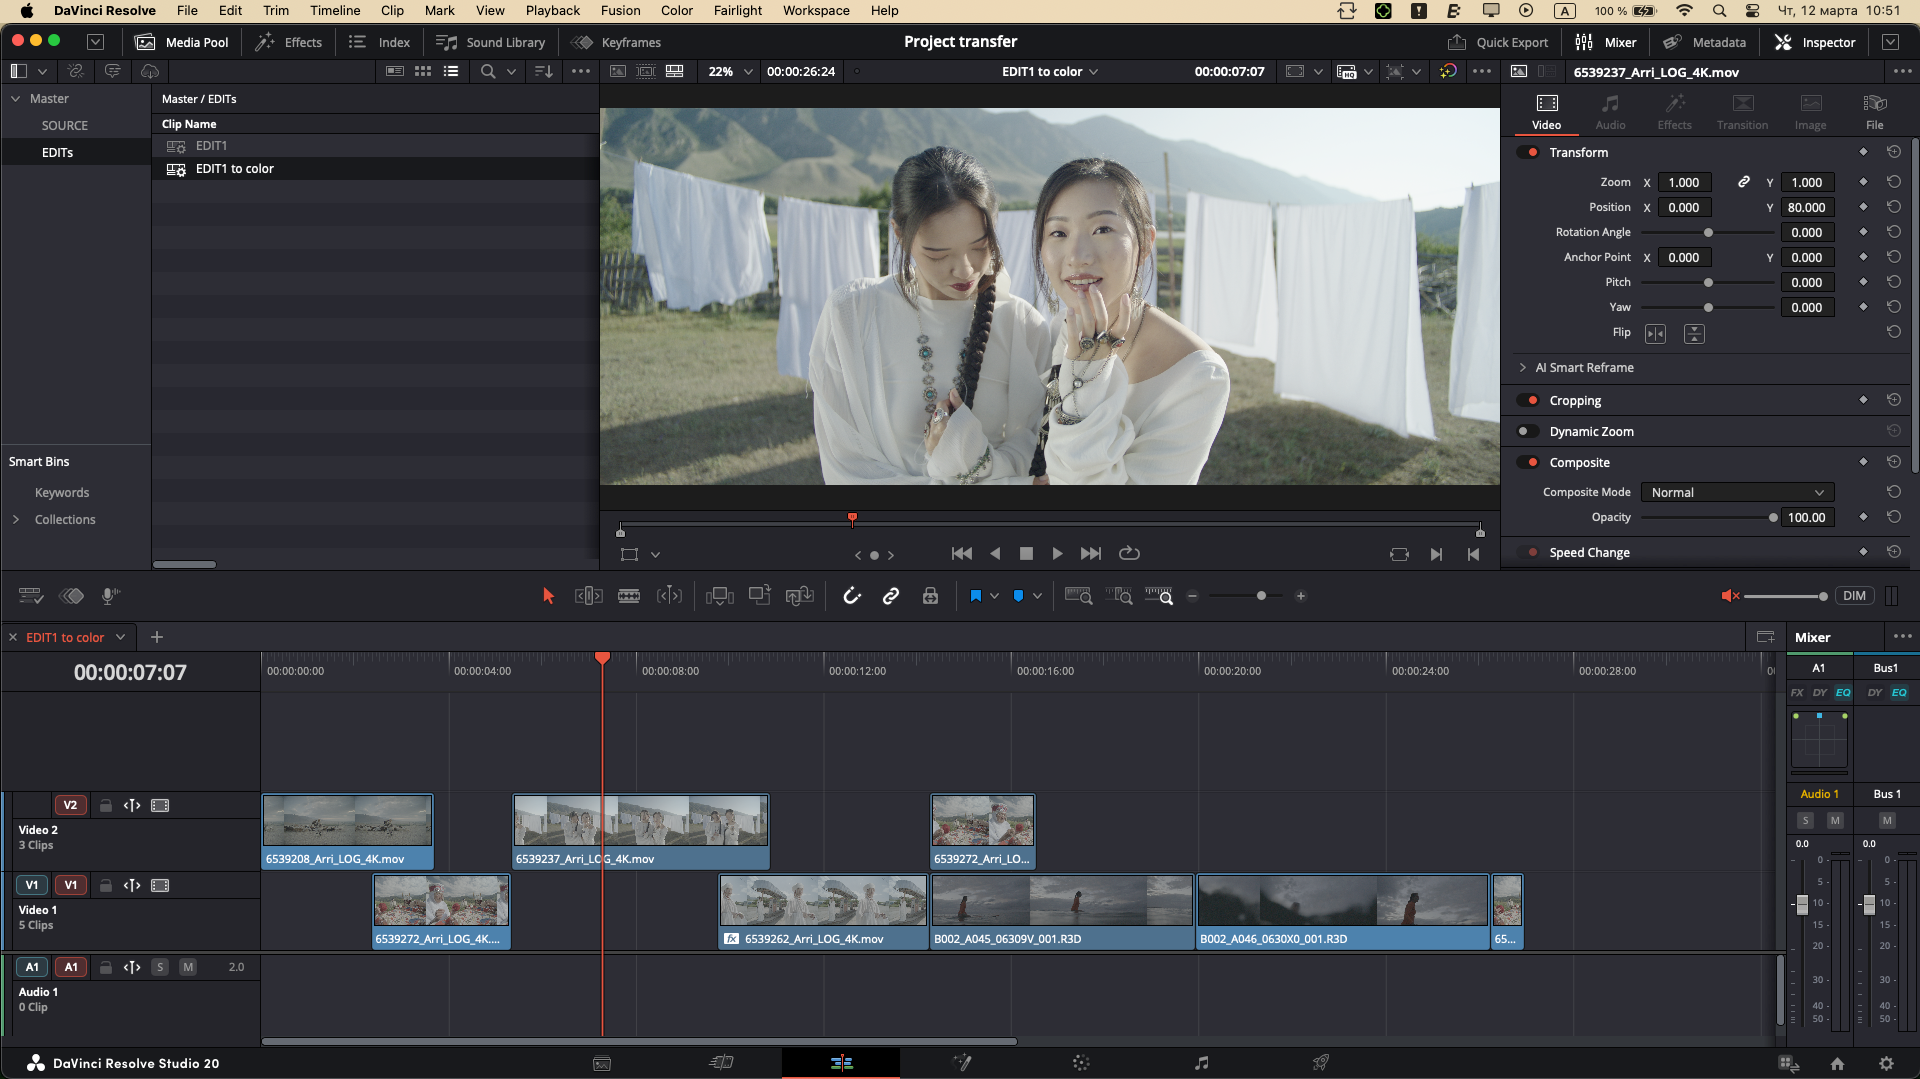The height and width of the screenshot is (1079, 1920).
Task: Enable Dynamic Zoom in the Inspector
Action: coord(1529,431)
